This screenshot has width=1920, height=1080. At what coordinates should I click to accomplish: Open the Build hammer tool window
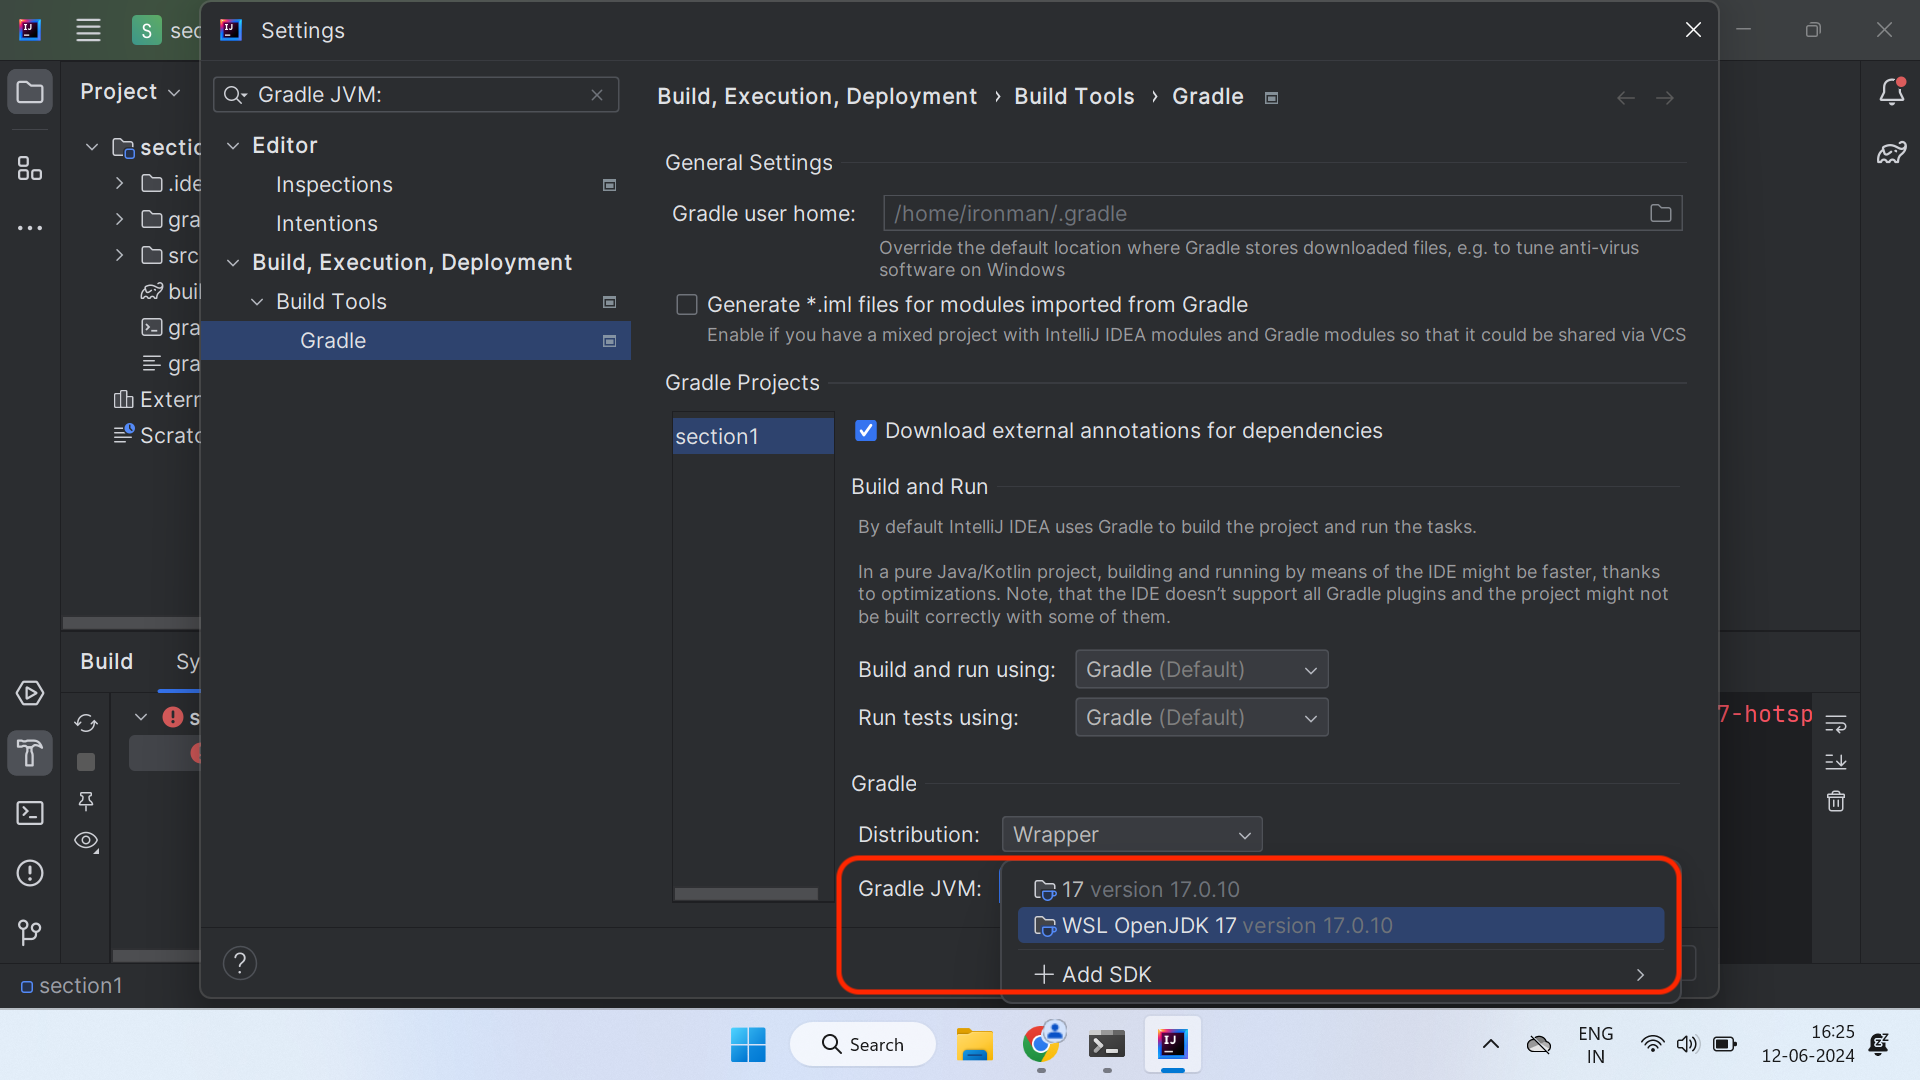tap(30, 753)
